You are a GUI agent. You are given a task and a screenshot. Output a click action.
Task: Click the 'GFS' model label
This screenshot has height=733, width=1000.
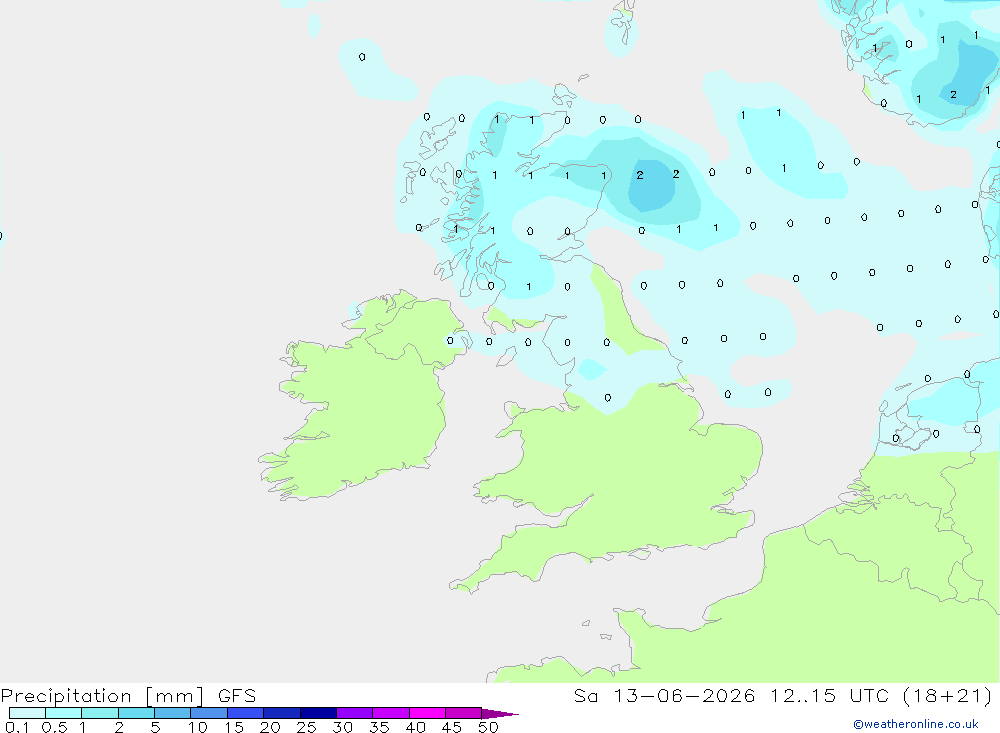pos(237,695)
